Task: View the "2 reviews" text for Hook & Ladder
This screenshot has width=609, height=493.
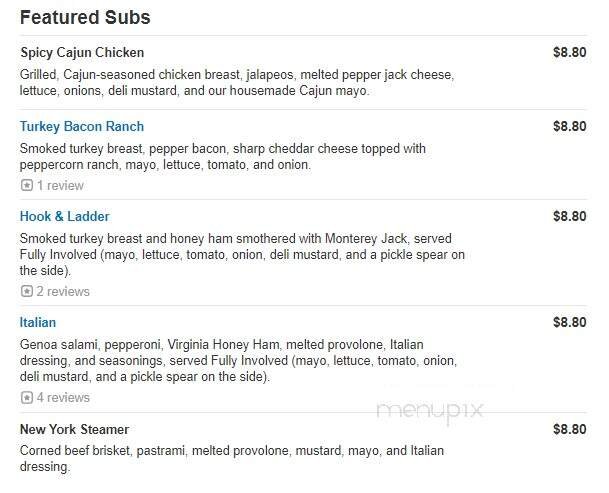Action: click(63, 292)
